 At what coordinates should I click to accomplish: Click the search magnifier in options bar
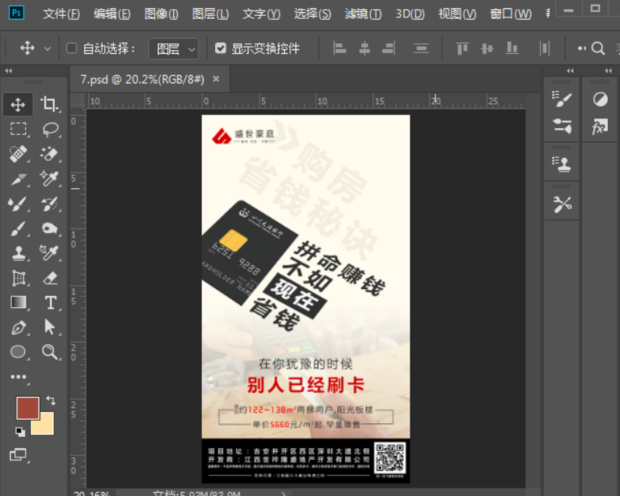598,49
